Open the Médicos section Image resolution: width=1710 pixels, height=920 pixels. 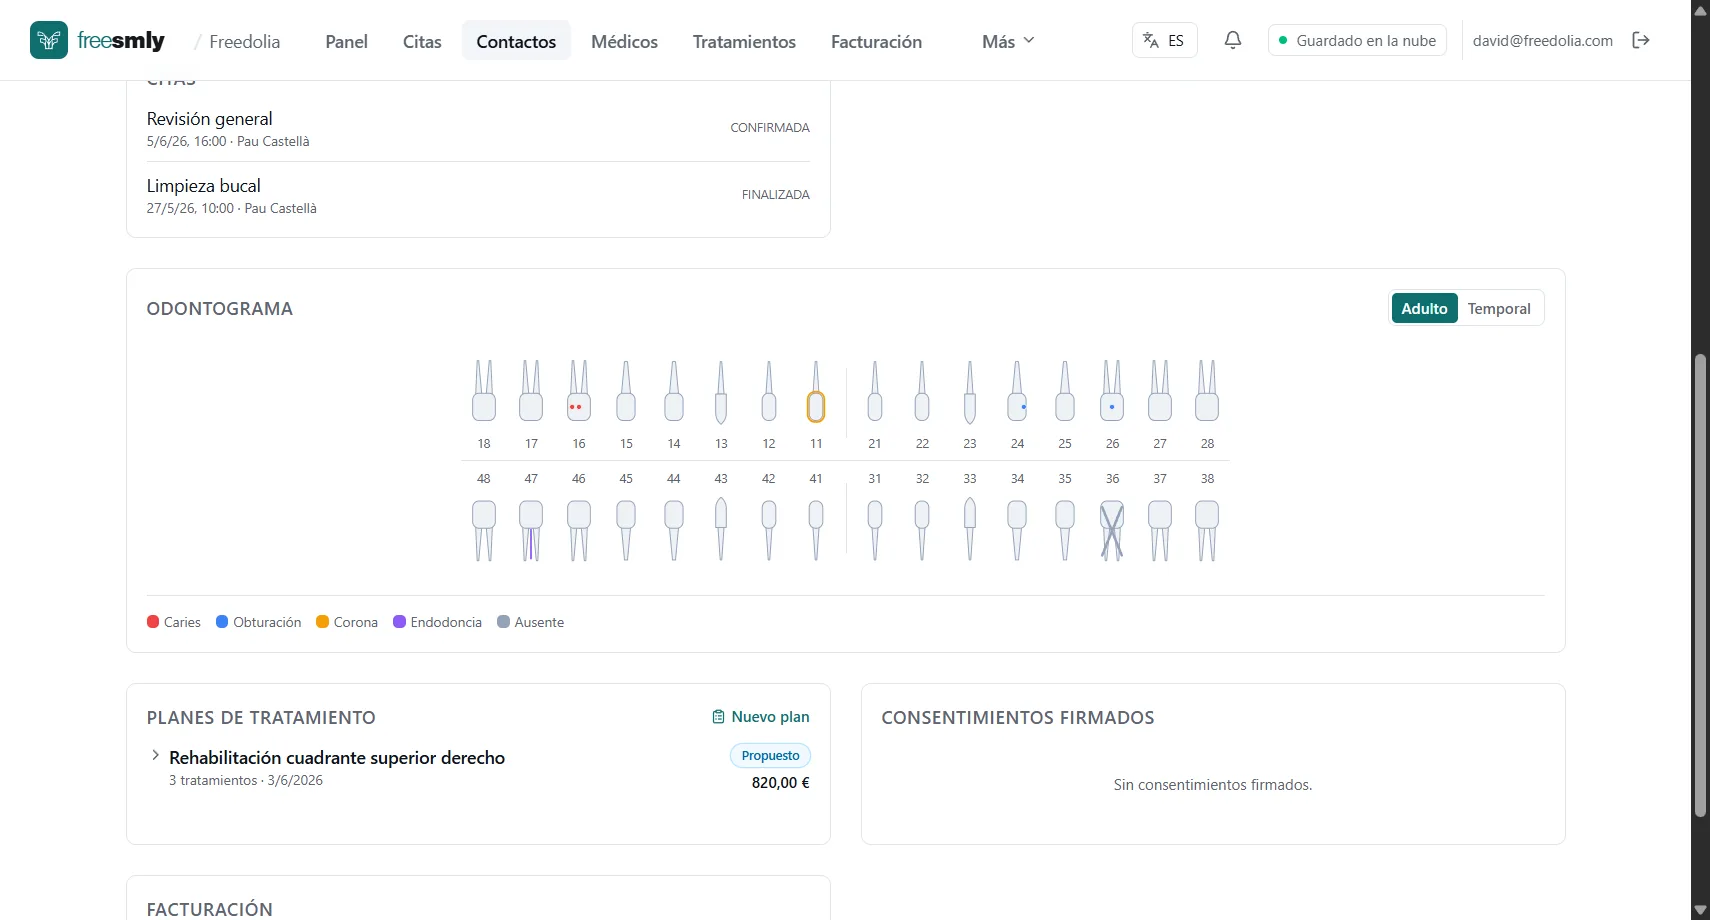coord(624,41)
